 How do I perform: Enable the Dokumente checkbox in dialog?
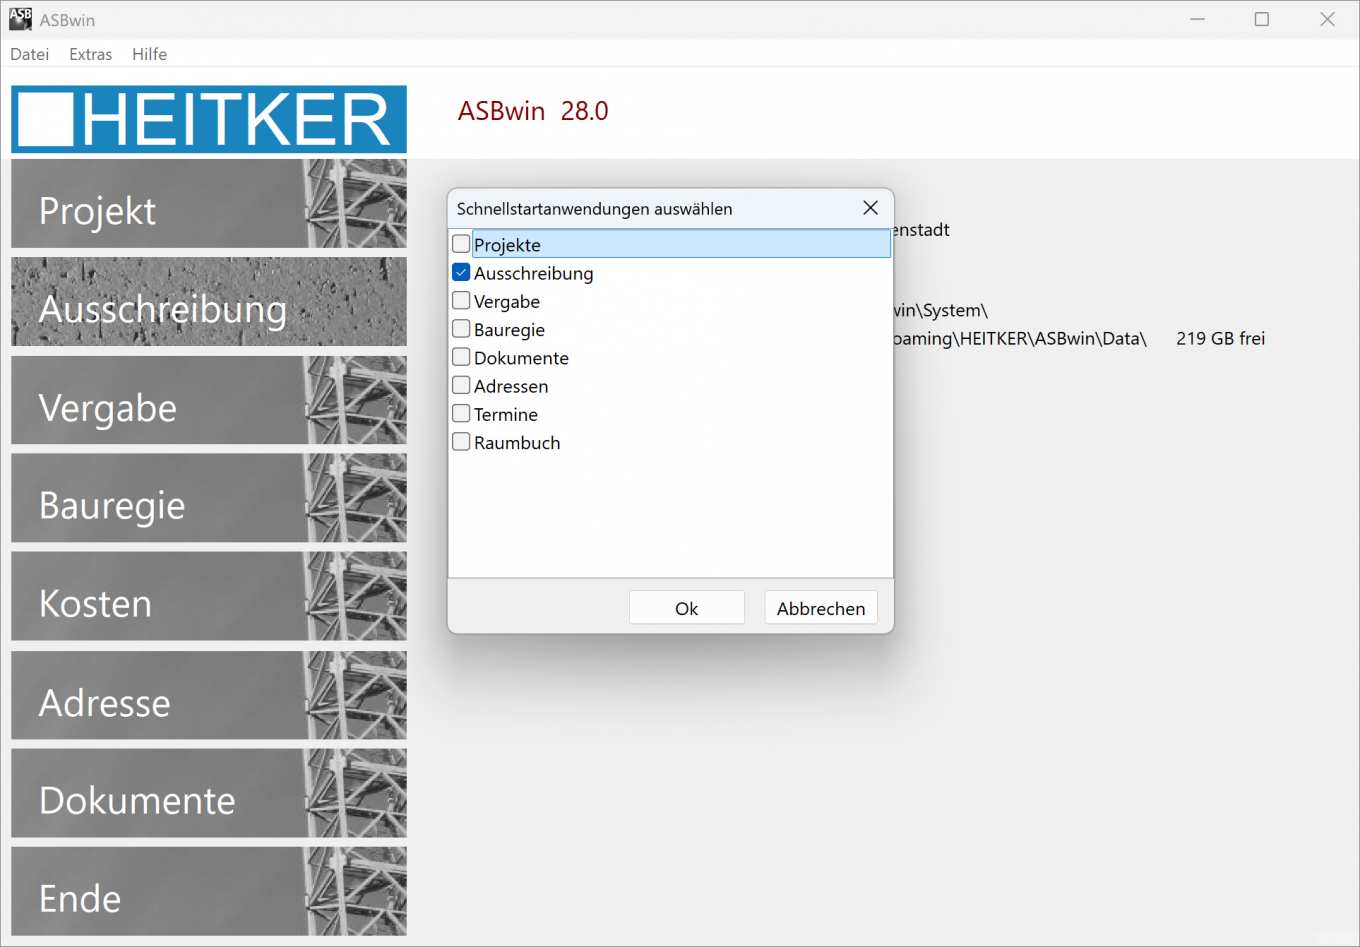pyautogui.click(x=461, y=357)
